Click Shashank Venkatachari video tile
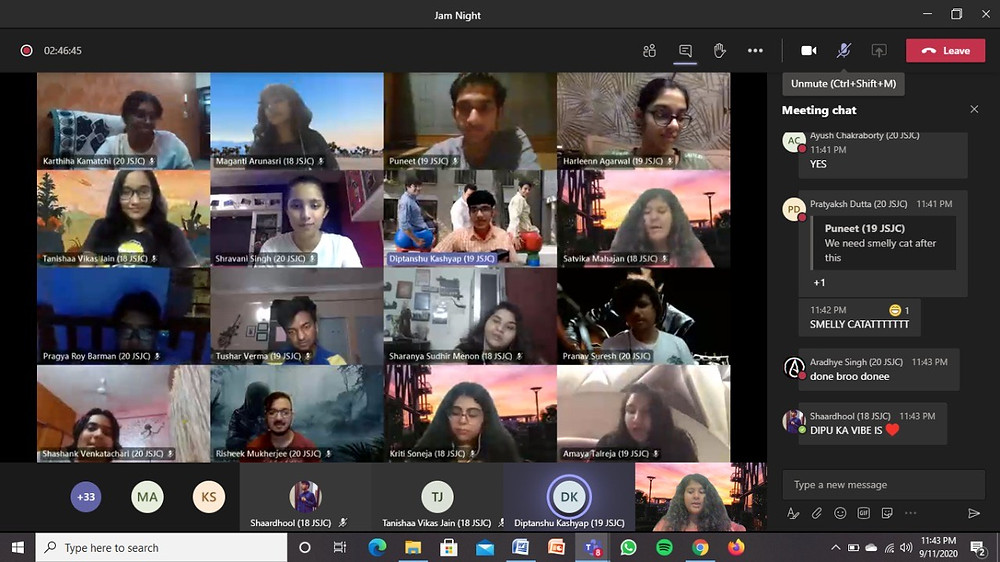Image resolution: width=1000 pixels, height=562 pixels. [x=124, y=413]
